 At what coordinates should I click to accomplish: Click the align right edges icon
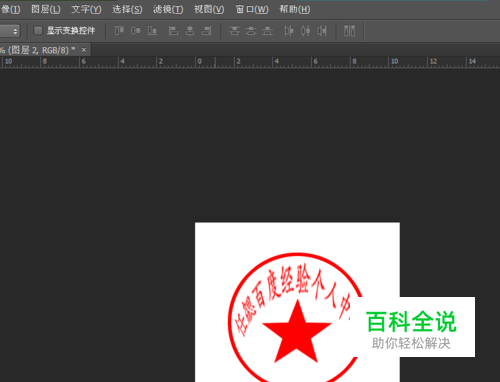click(x=207, y=31)
